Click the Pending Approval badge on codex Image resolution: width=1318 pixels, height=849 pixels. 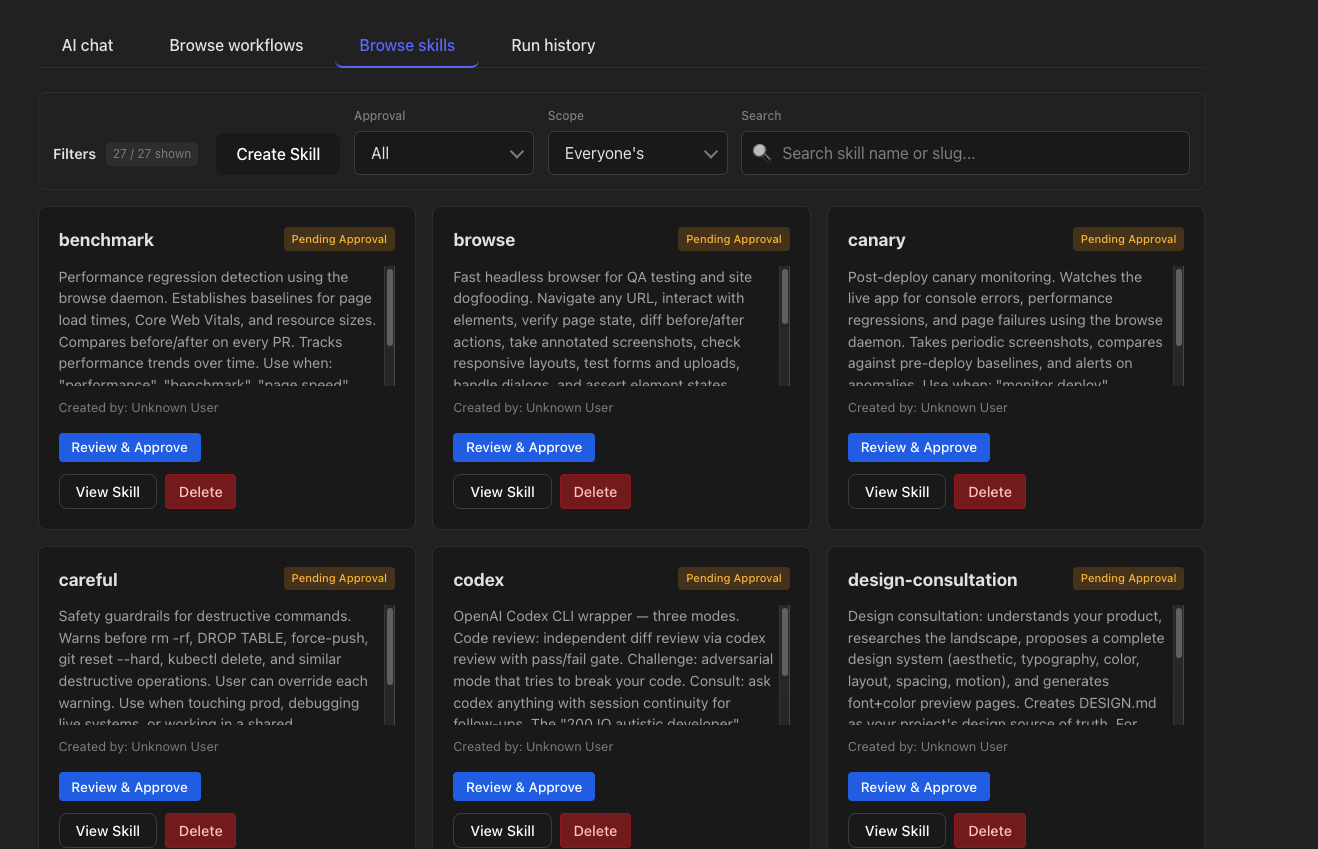point(733,578)
